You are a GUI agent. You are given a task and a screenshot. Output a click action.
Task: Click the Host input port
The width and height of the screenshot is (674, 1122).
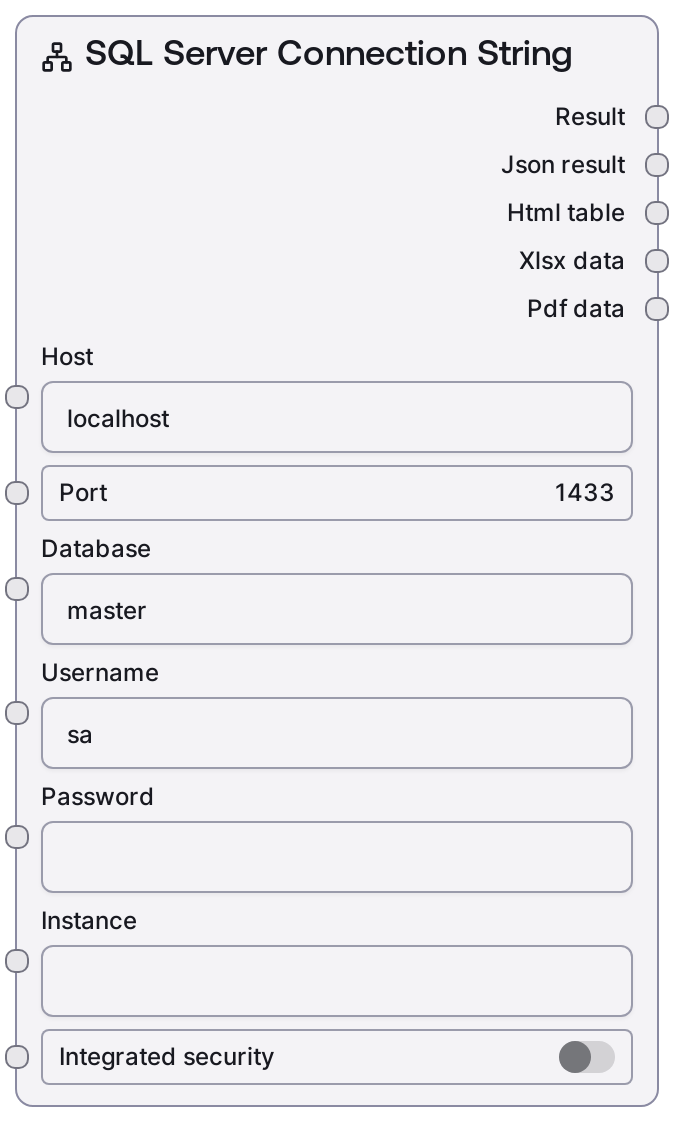[x=17, y=397]
